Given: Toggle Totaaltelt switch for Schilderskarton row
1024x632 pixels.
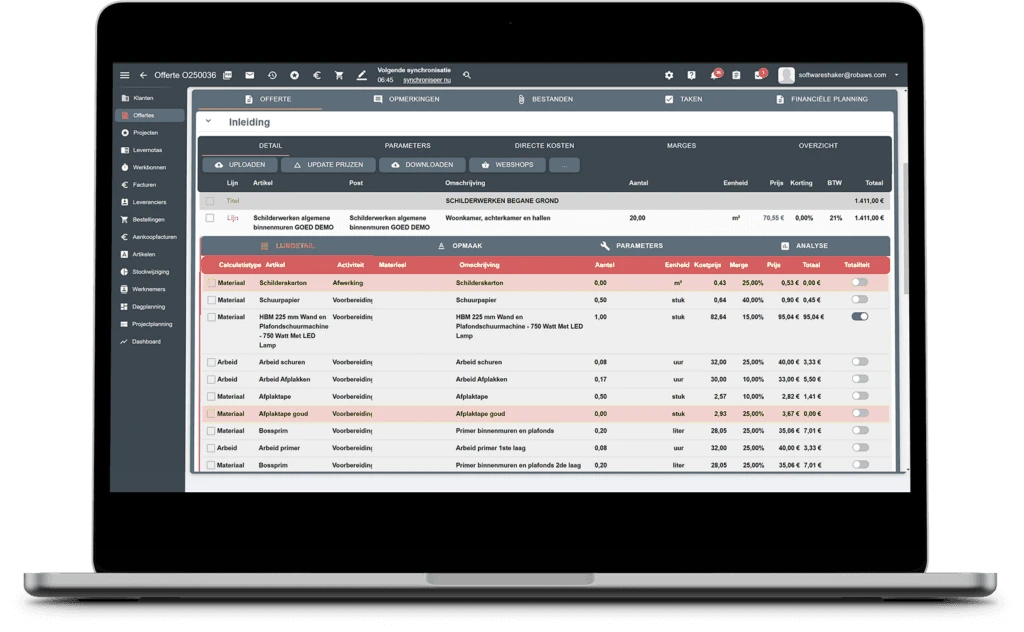Looking at the screenshot, I should click(x=859, y=282).
